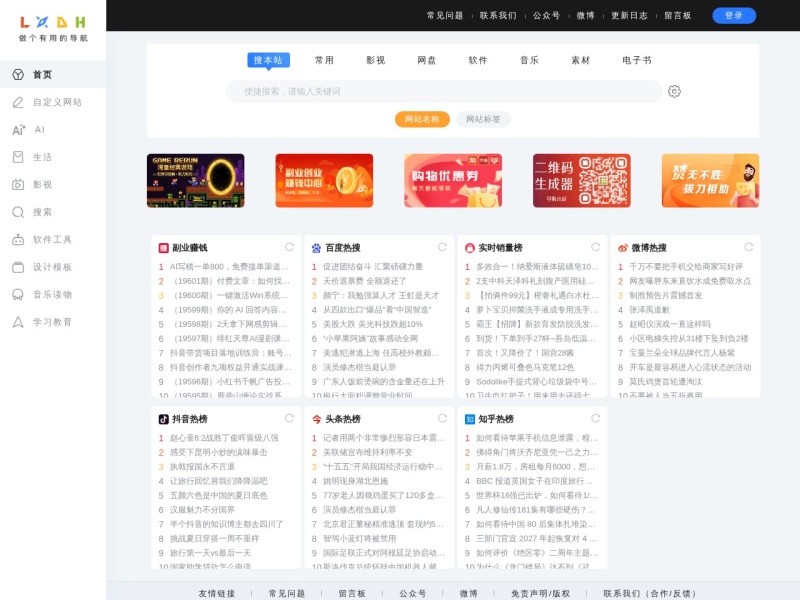Viewport: 800px width, 600px height.
Task: Switch to 软件 search tab
Action: pos(478,60)
